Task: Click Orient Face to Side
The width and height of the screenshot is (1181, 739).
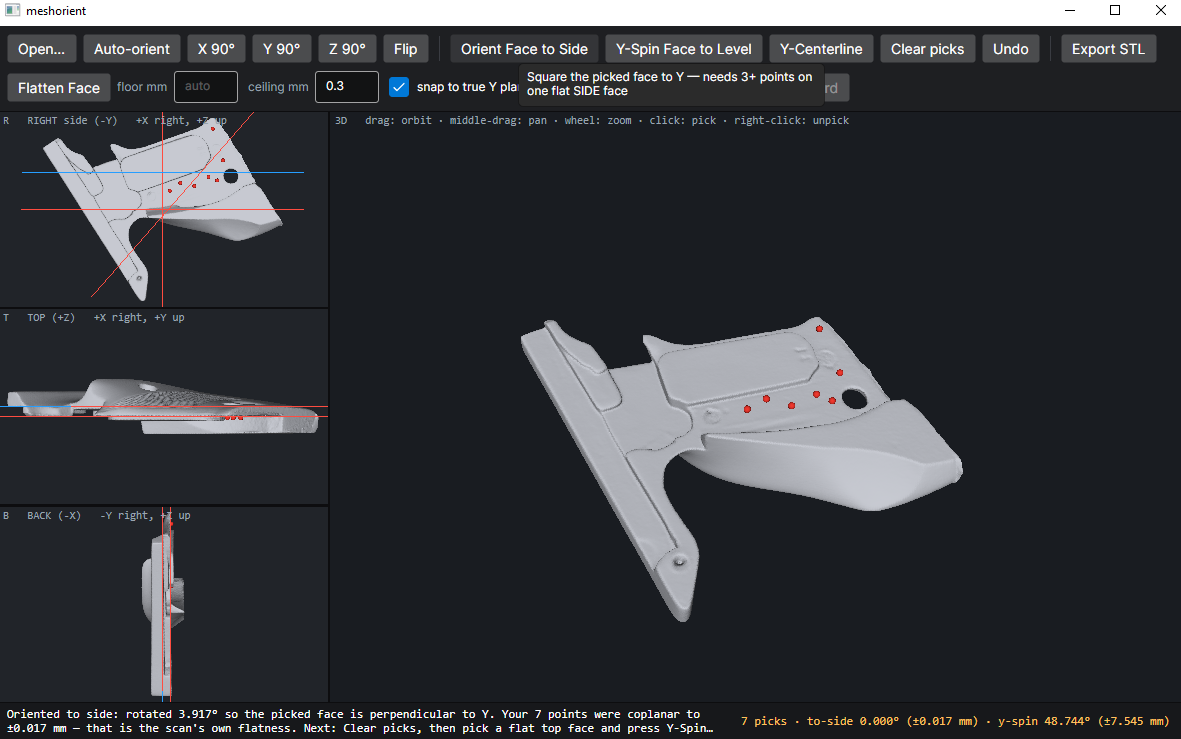Action: (524, 49)
